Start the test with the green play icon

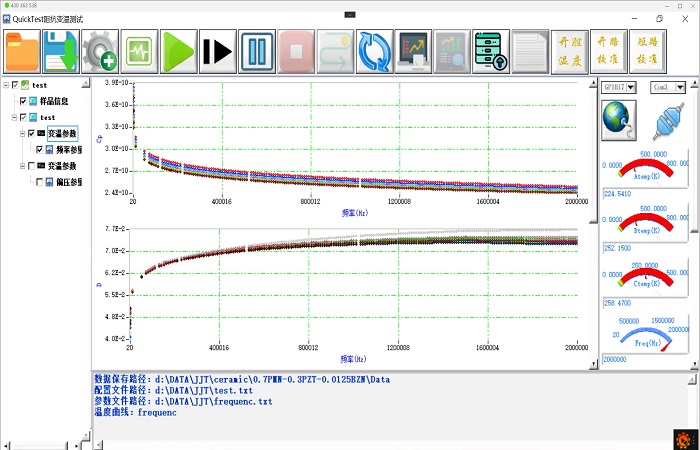point(179,51)
